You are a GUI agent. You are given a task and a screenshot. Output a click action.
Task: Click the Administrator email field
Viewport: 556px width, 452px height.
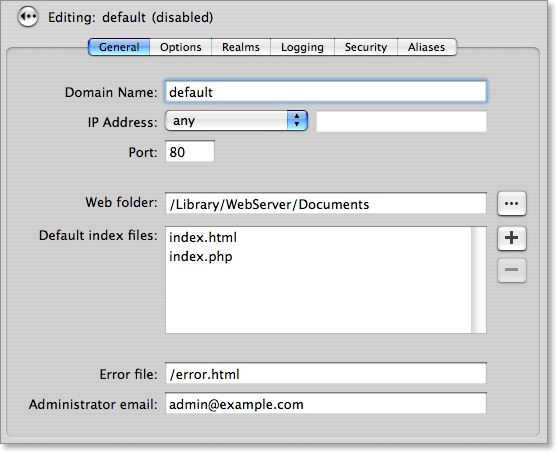click(326, 403)
